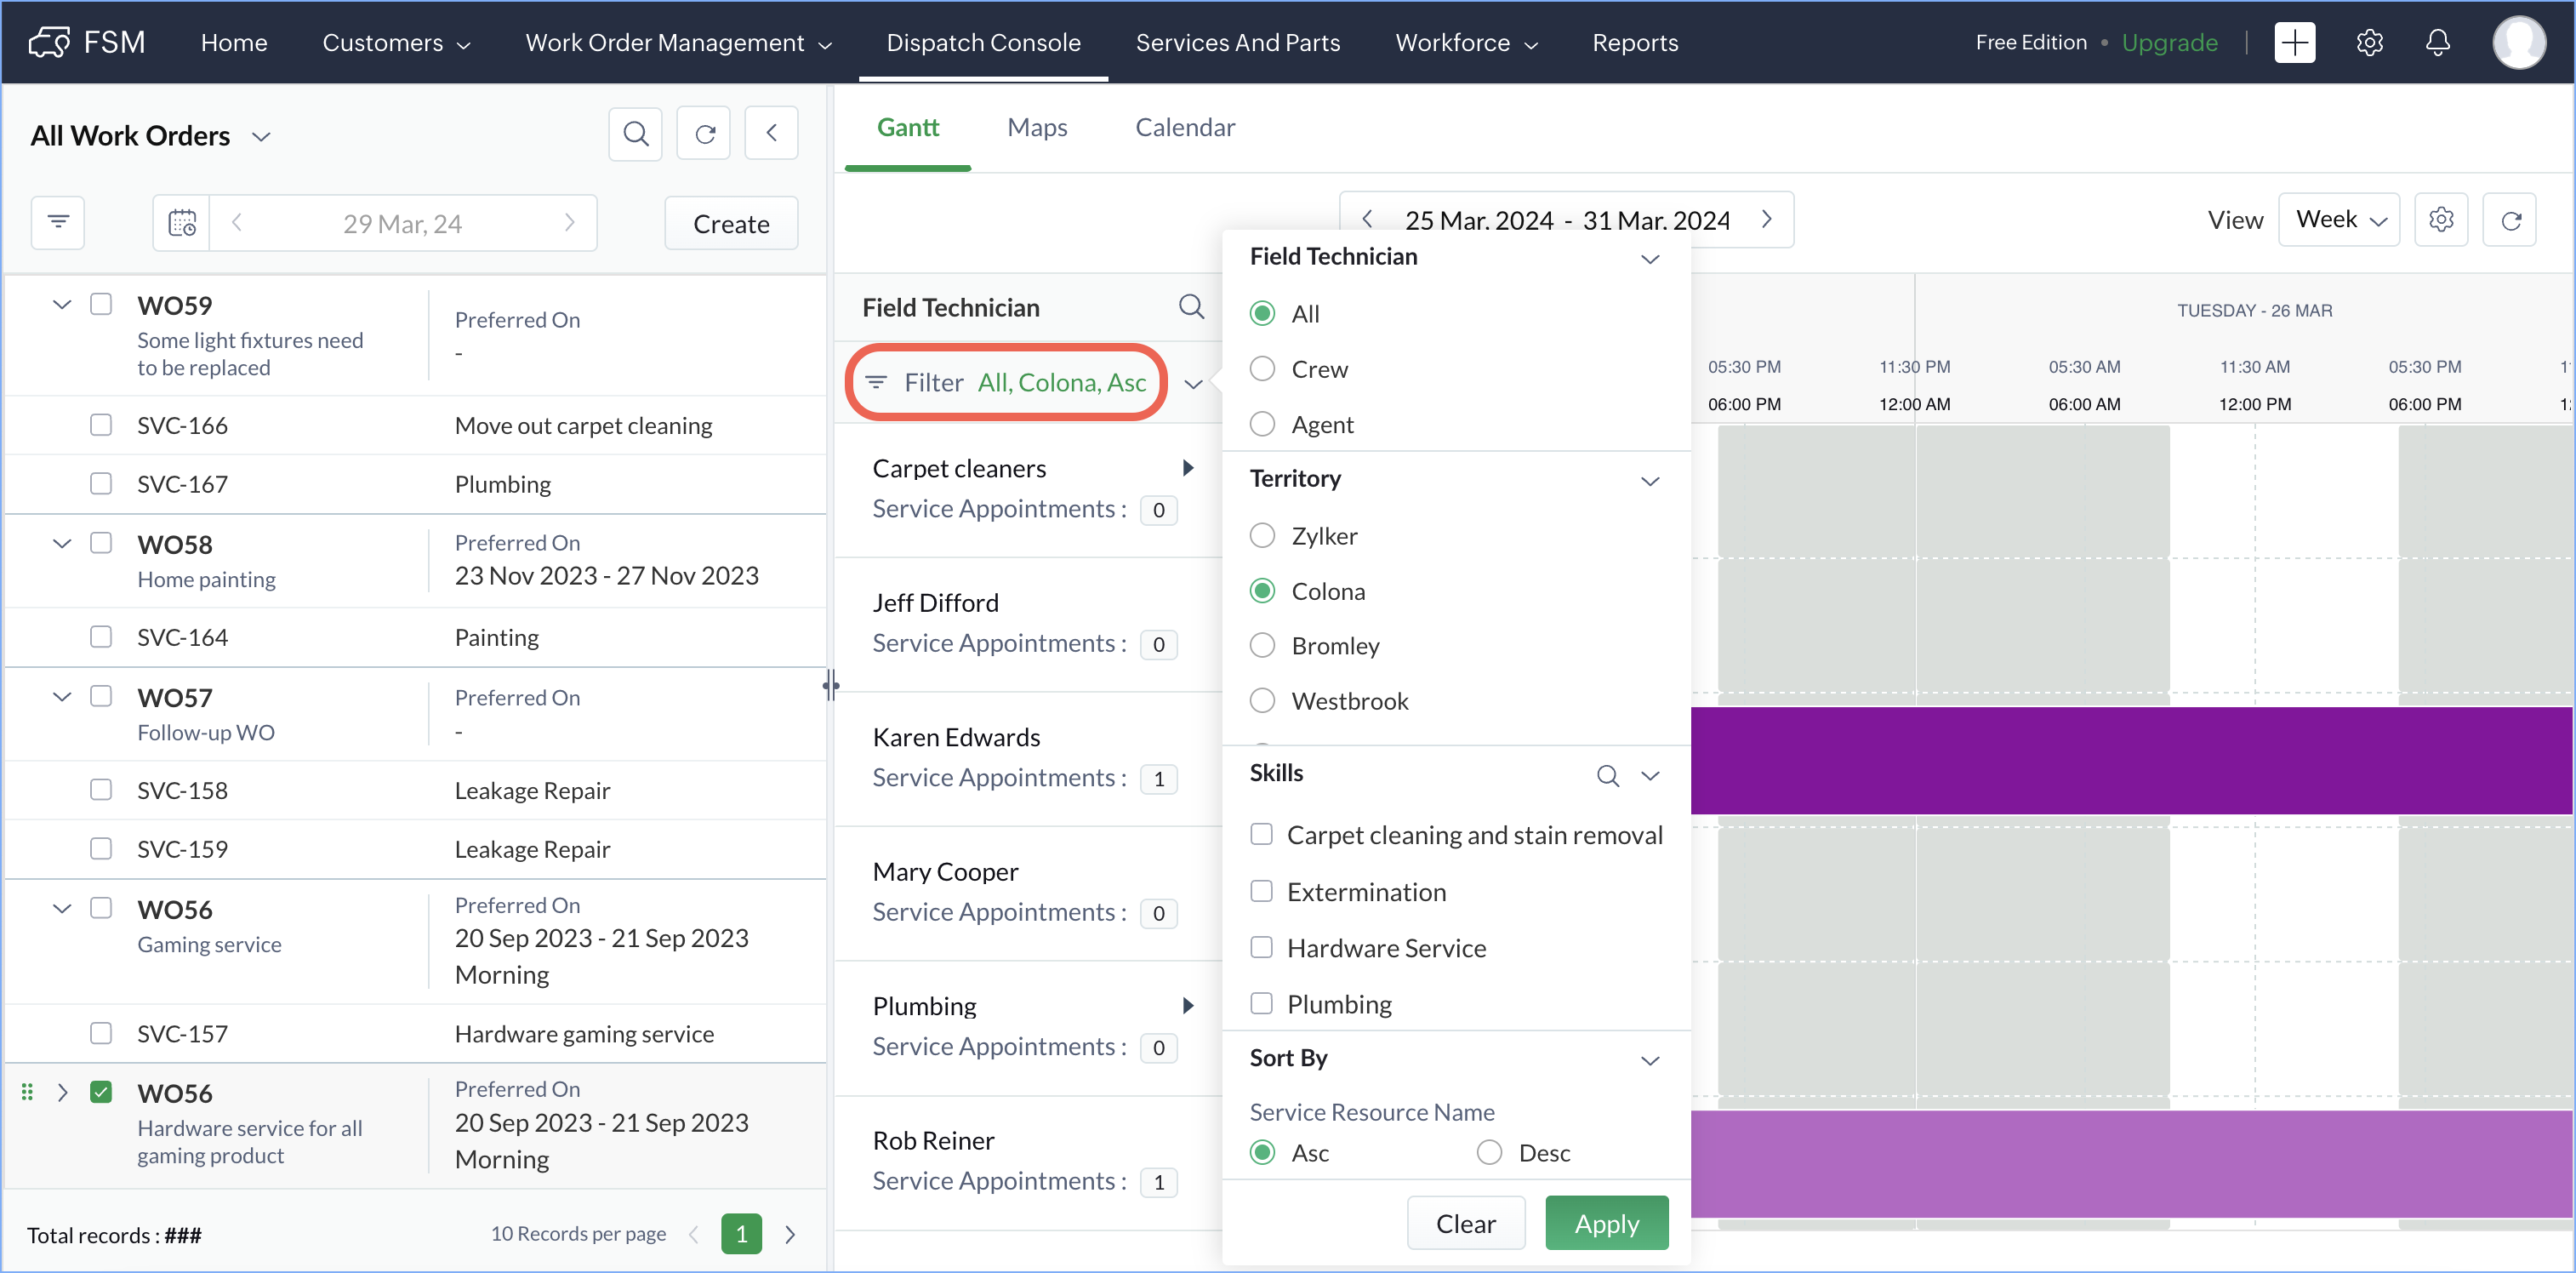Click the Apply filter button
This screenshot has width=2576, height=1273.
(x=1605, y=1223)
